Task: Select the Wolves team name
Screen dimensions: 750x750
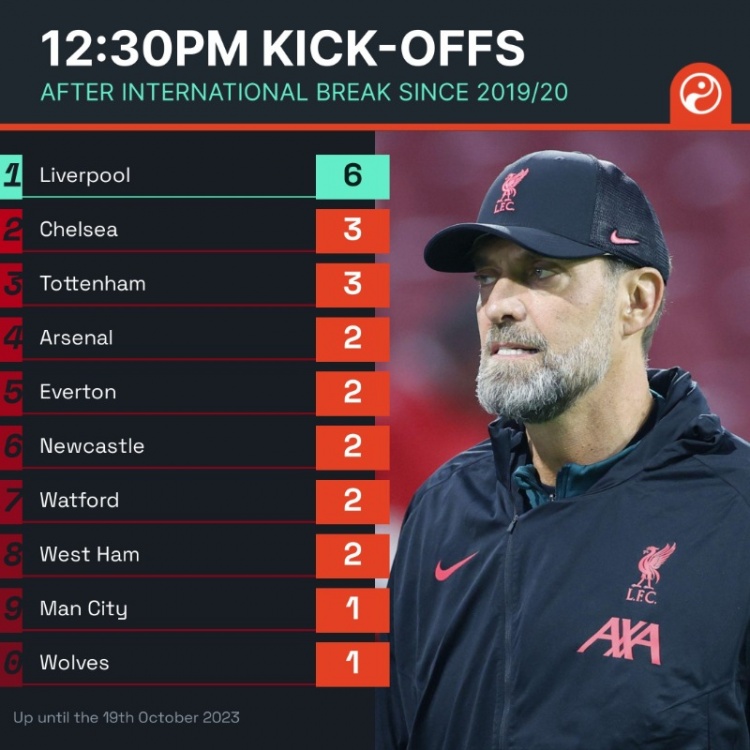Action: point(75,663)
